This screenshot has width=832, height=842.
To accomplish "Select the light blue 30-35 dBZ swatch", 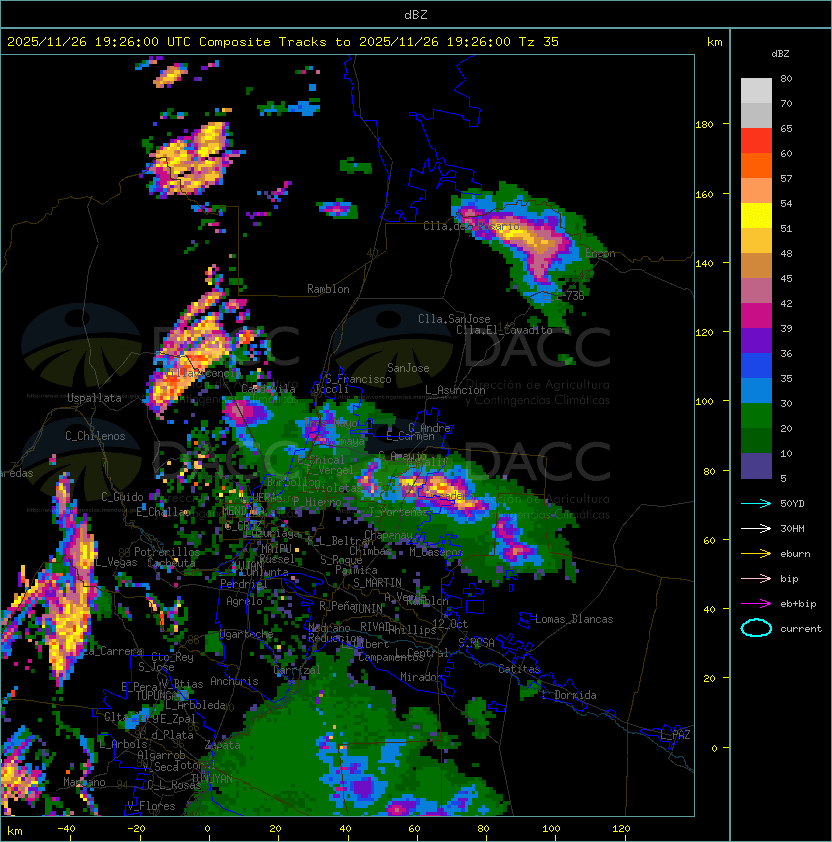I will point(756,390).
